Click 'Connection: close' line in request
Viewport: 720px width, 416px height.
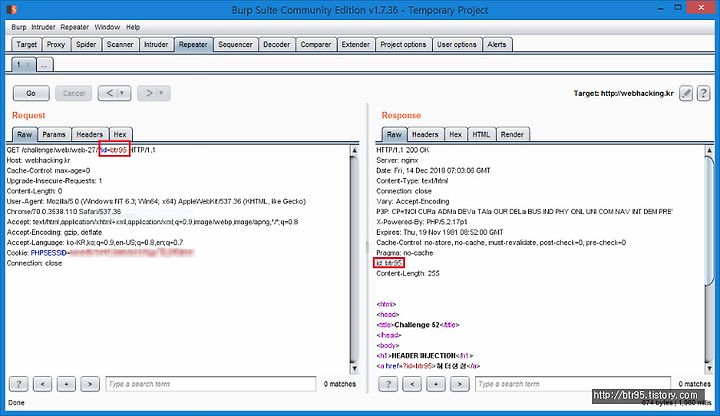tap(34, 263)
